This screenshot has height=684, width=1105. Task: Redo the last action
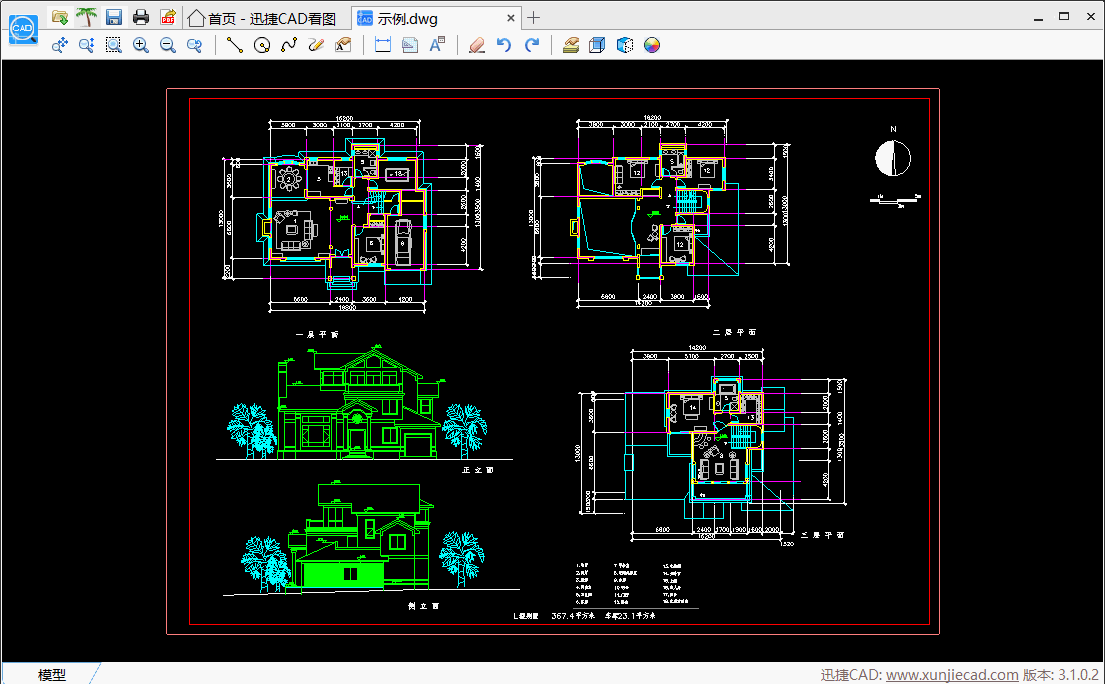[x=532, y=45]
